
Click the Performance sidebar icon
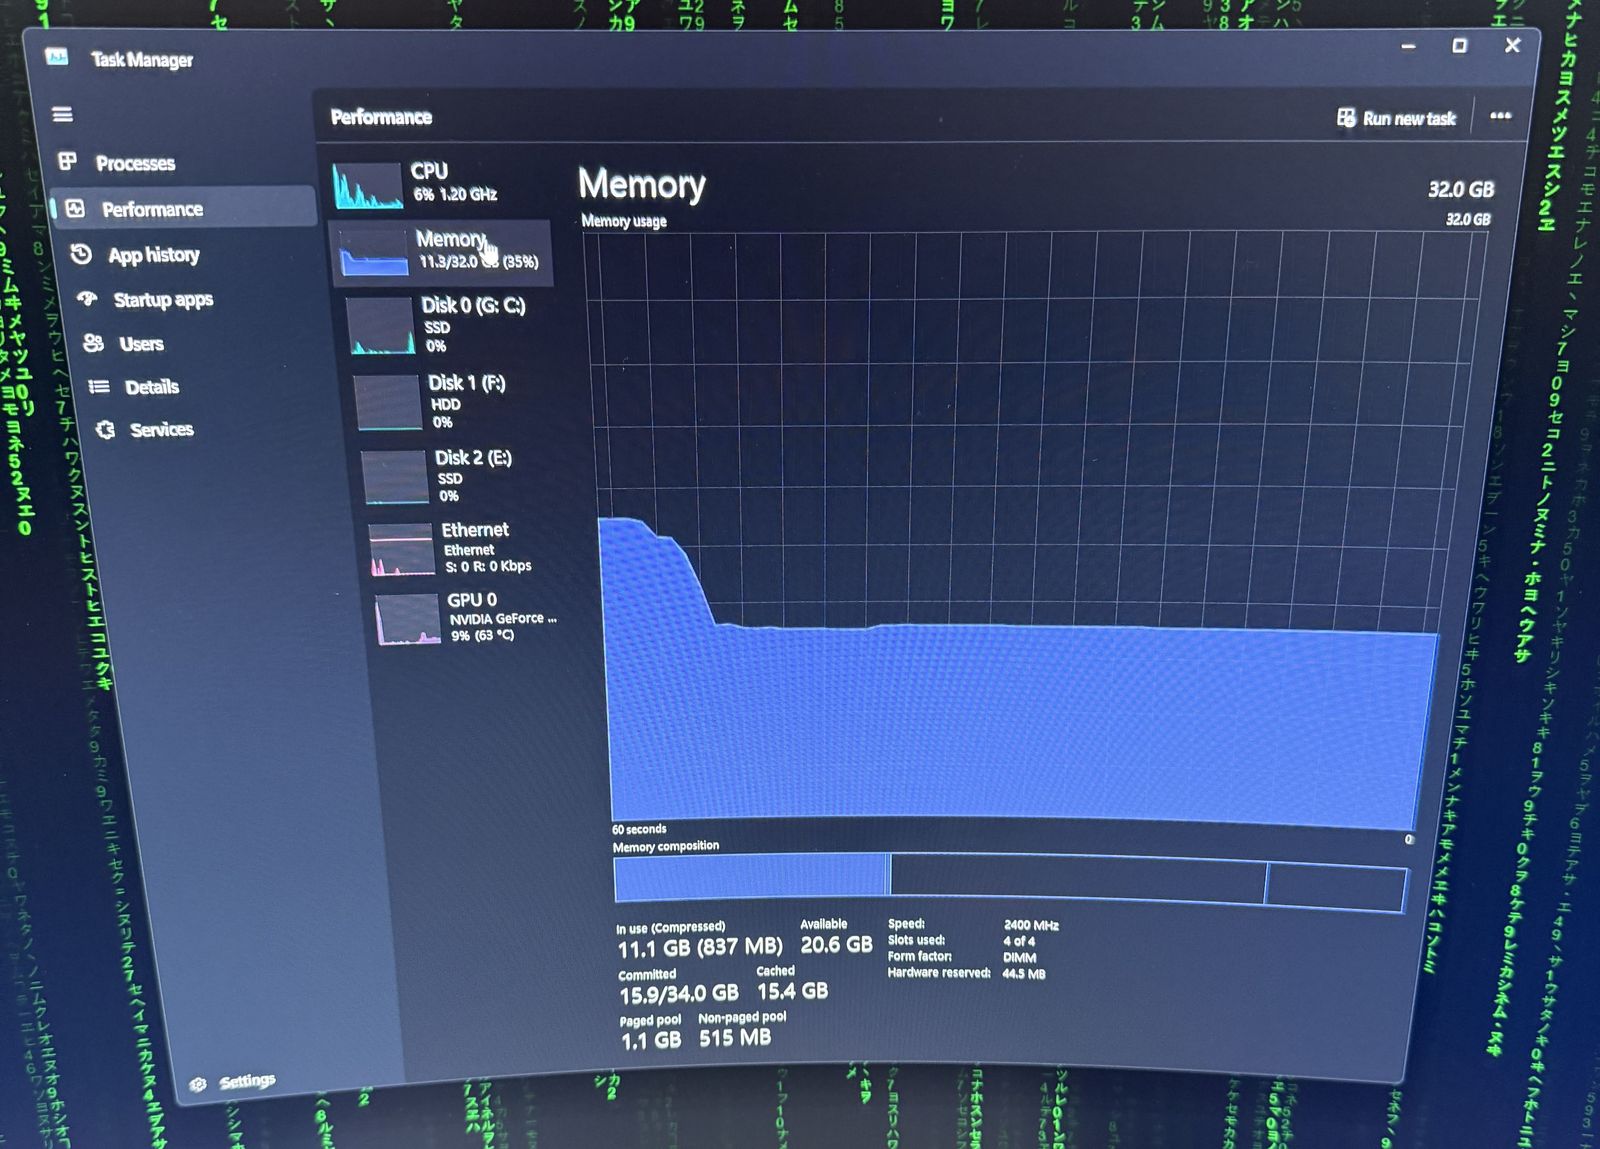[75, 208]
